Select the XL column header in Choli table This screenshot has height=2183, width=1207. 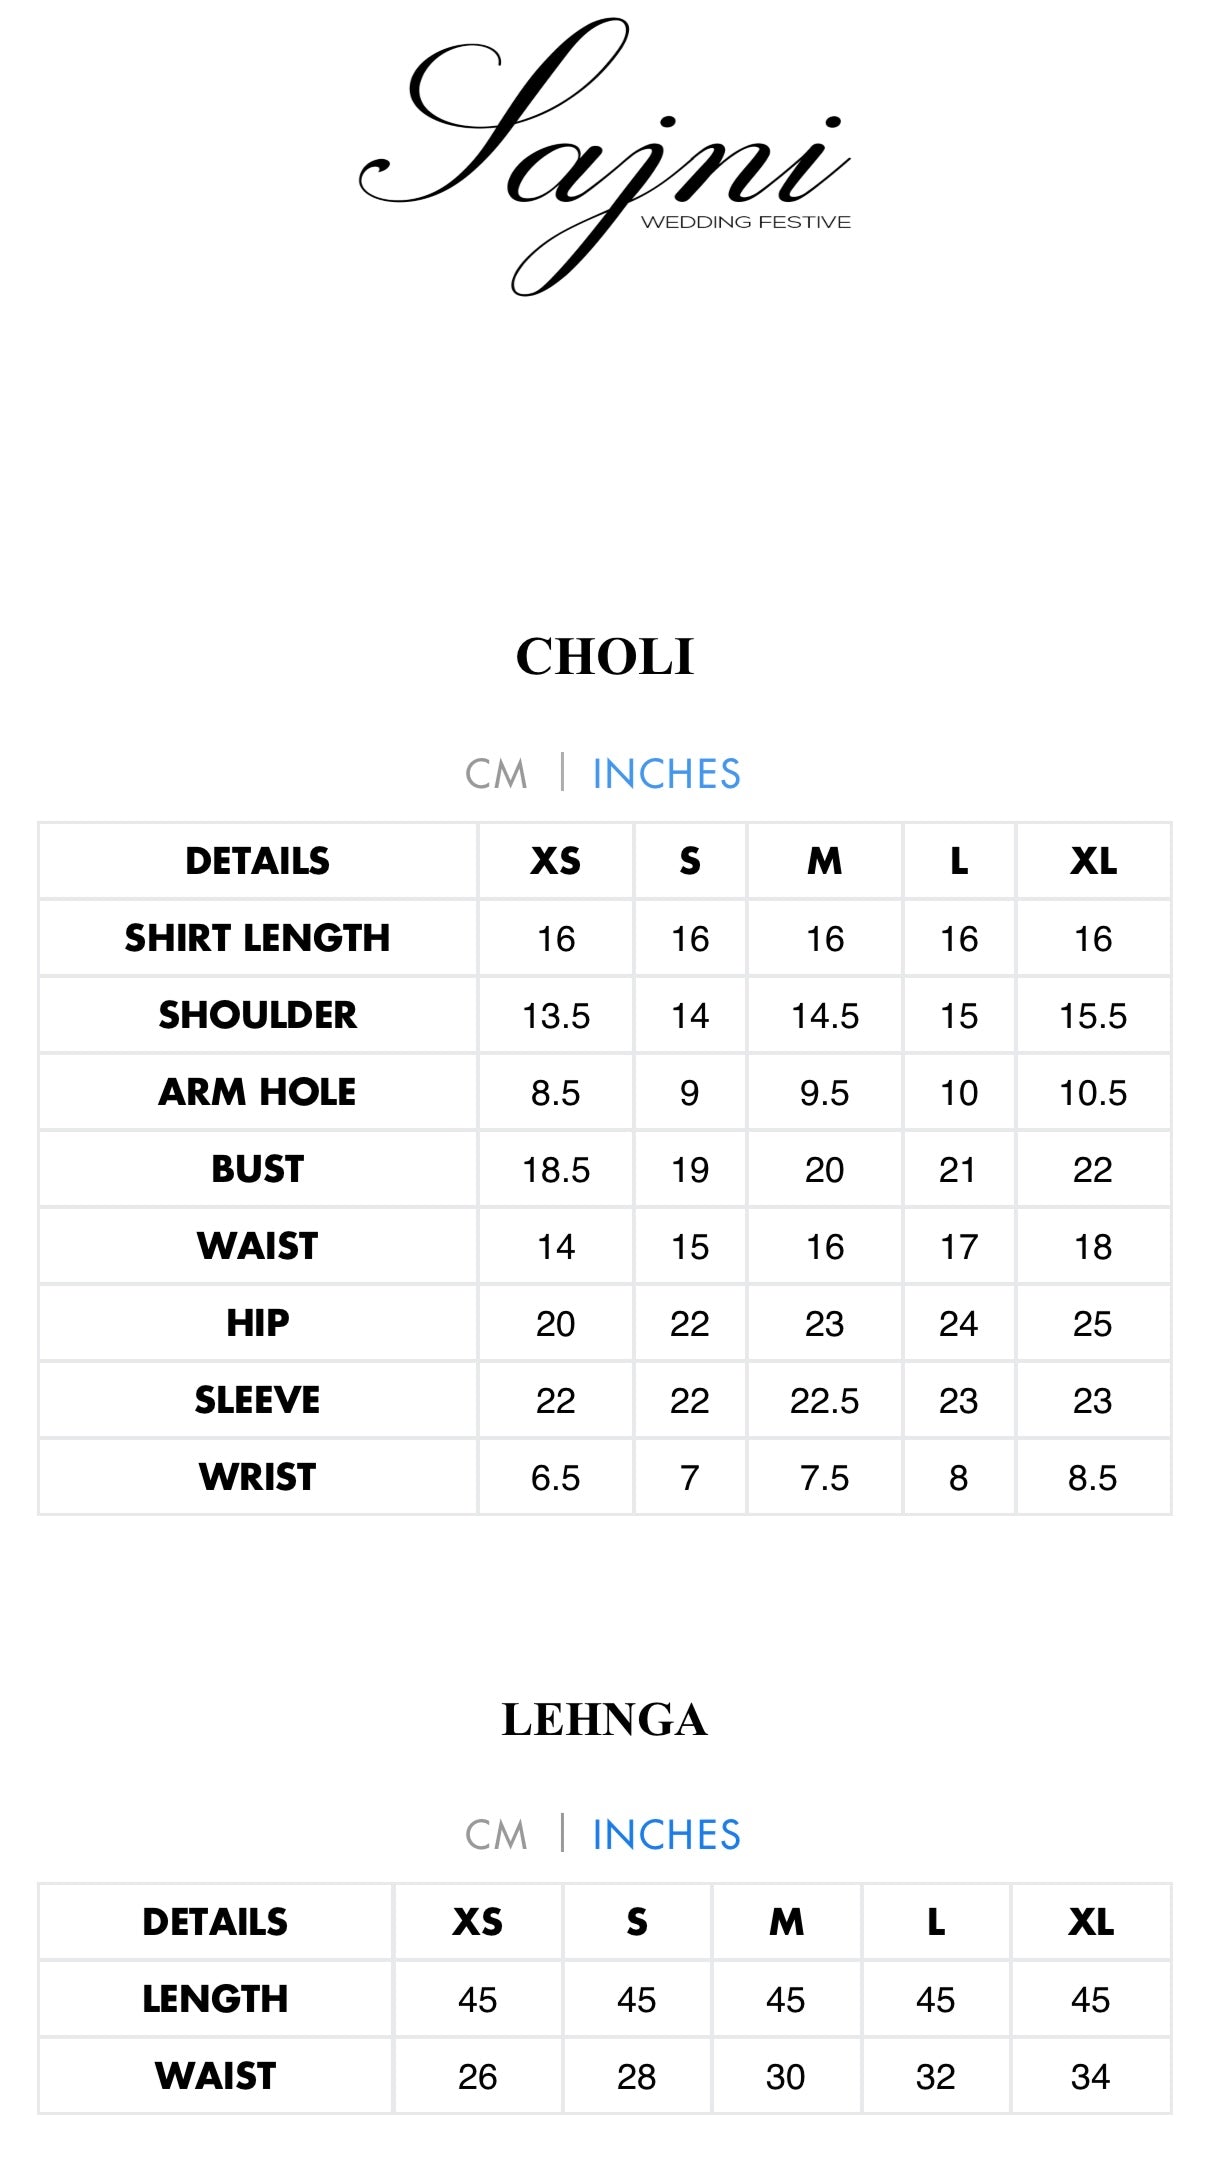click(1093, 861)
